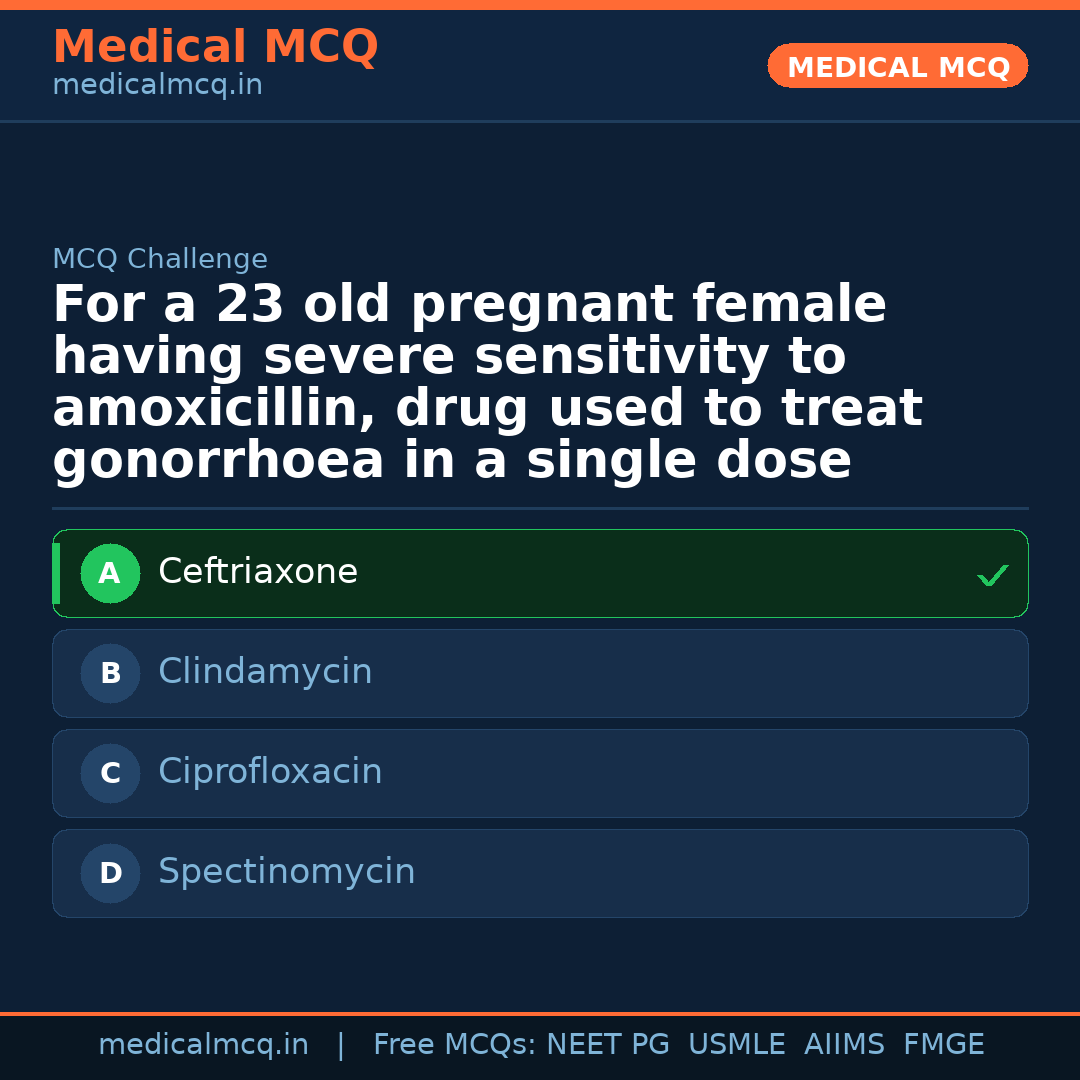
Task: Click the MCQ Challenge label
Action: (160, 260)
